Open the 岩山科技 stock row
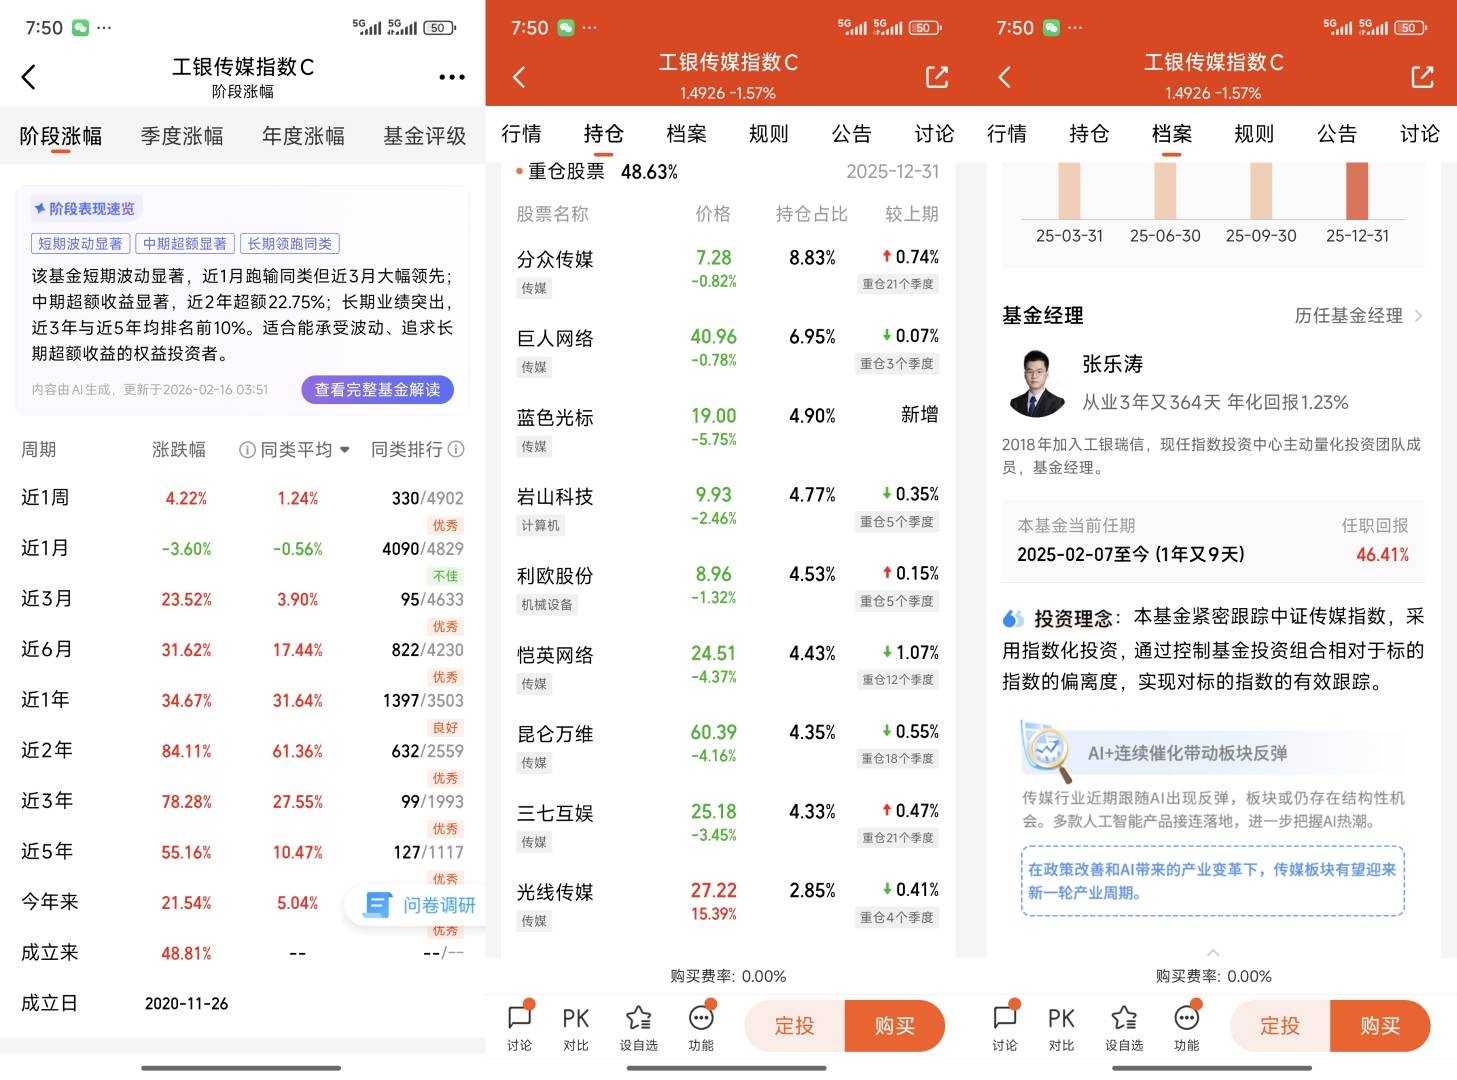The width and height of the screenshot is (1457, 1080). 727,508
